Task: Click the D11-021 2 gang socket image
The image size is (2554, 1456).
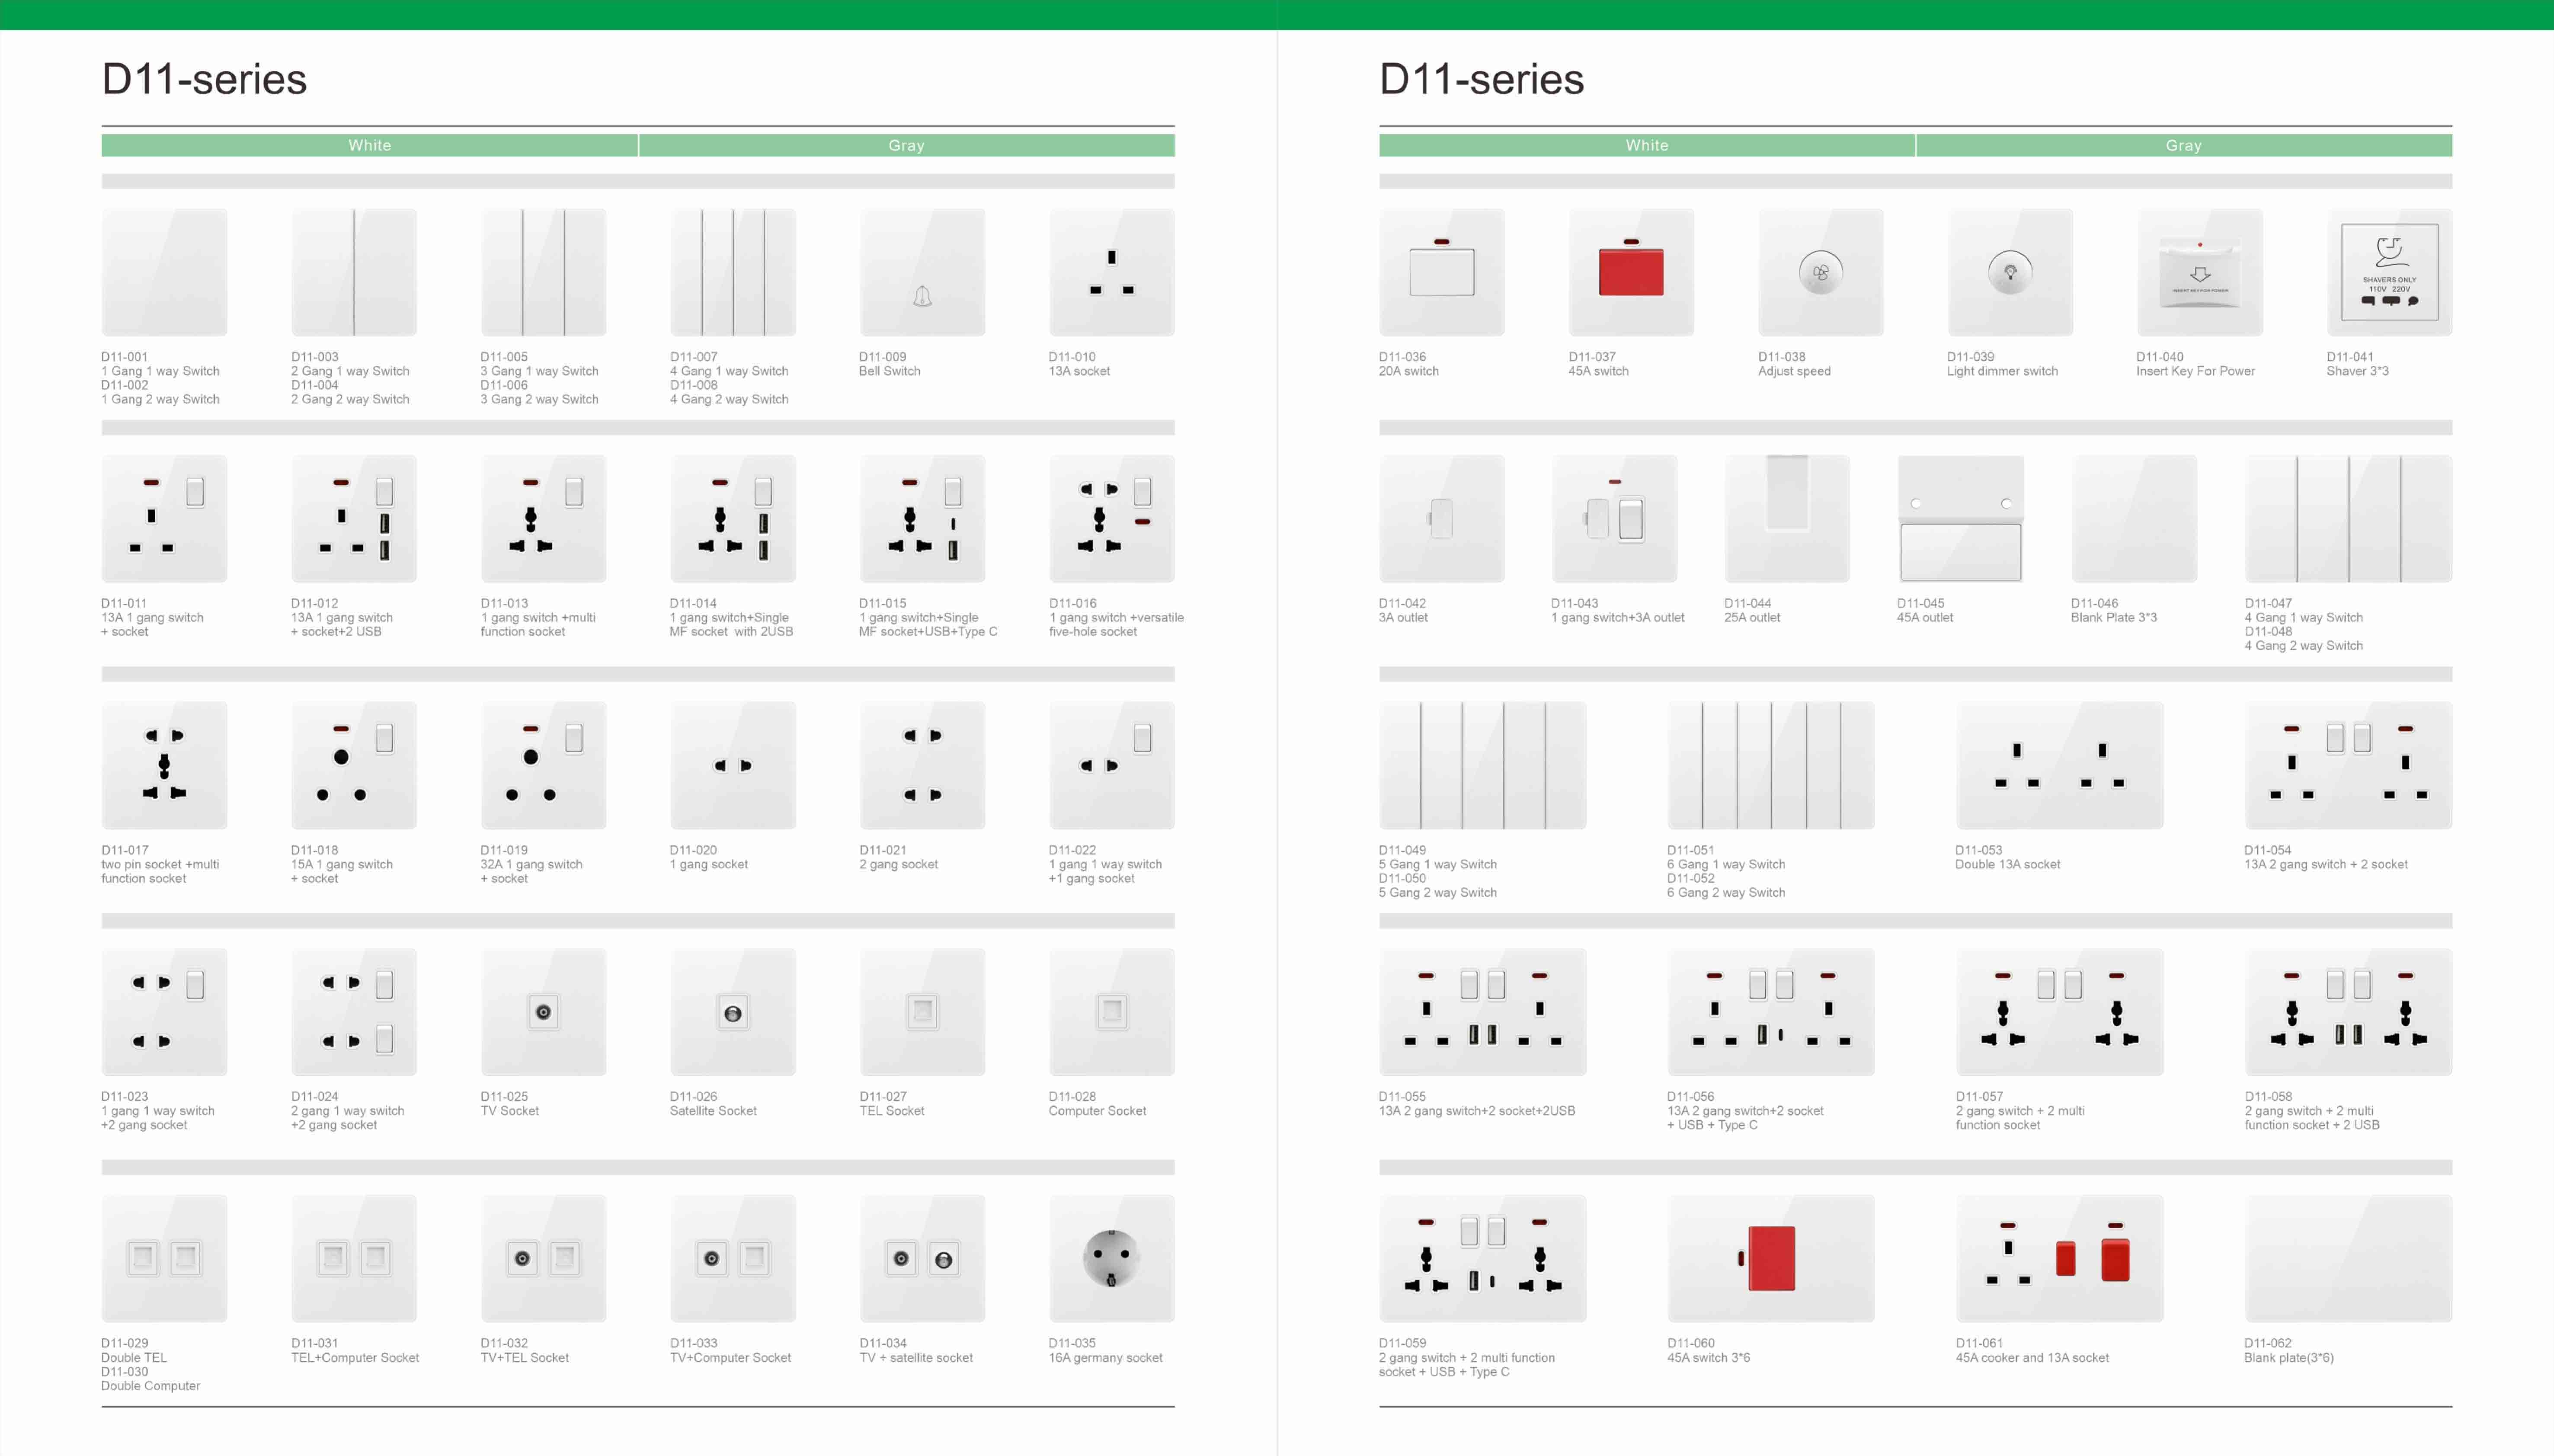Action: pyautogui.click(x=922, y=765)
